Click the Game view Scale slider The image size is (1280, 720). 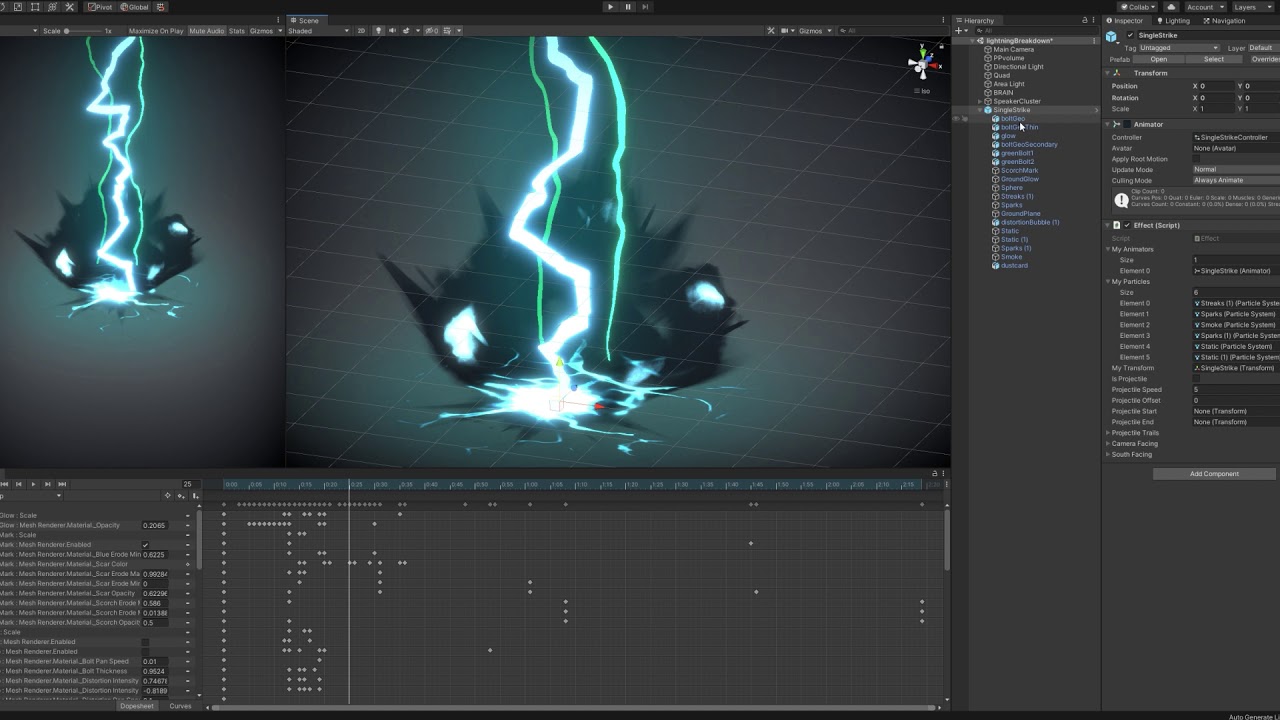[68, 31]
